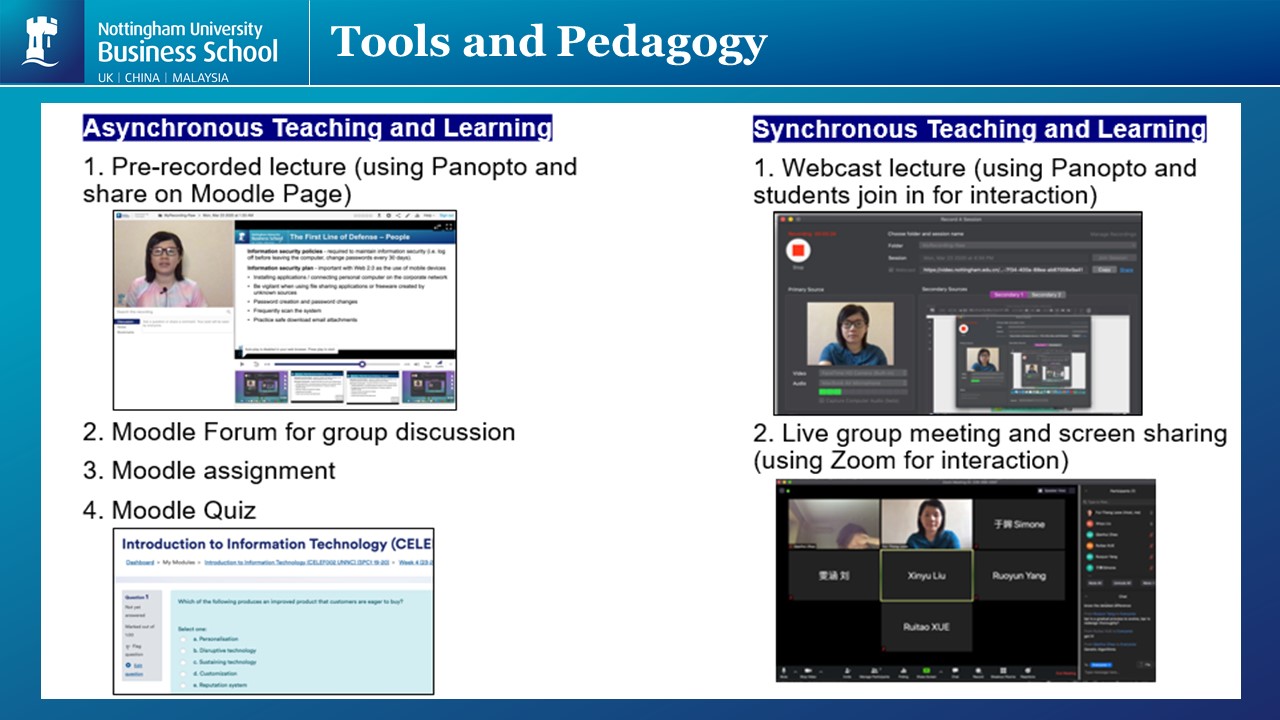This screenshot has width=1280, height=720.
Task: Mute microphone icon in Zoom toolbar
Action: [784, 670]
